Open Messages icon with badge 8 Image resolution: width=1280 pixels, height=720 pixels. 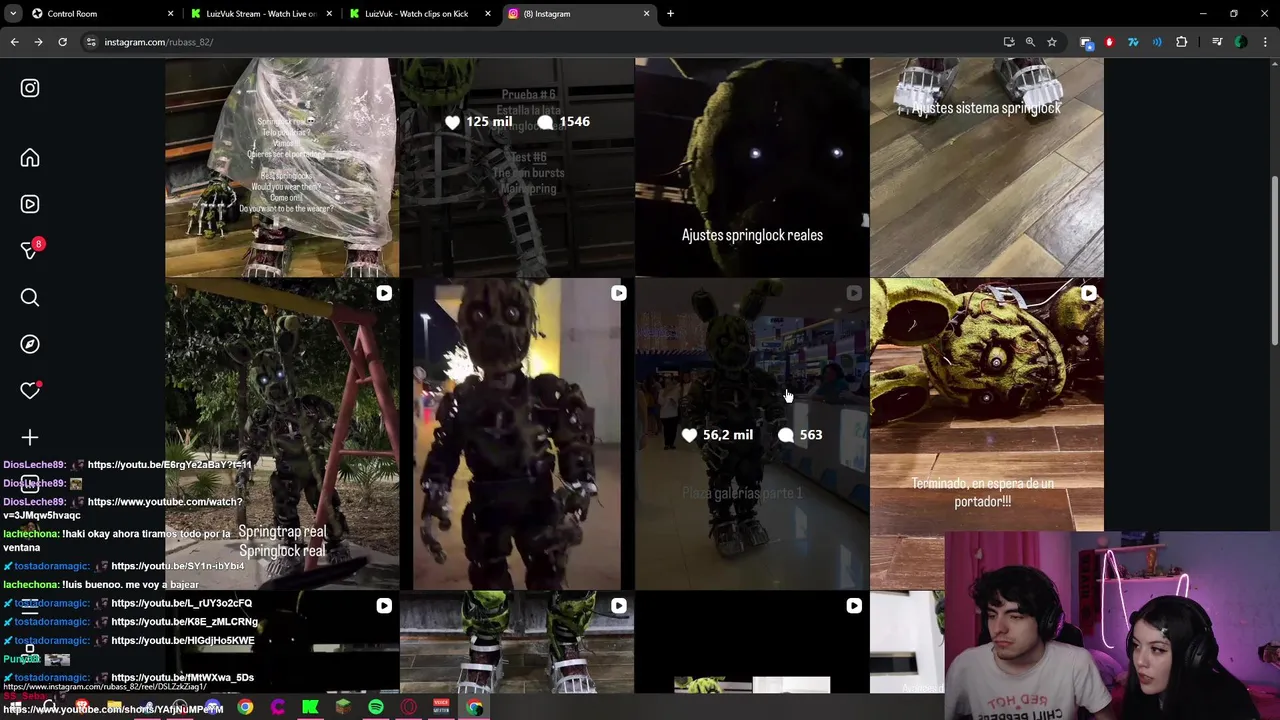click(x=30, y=250)
